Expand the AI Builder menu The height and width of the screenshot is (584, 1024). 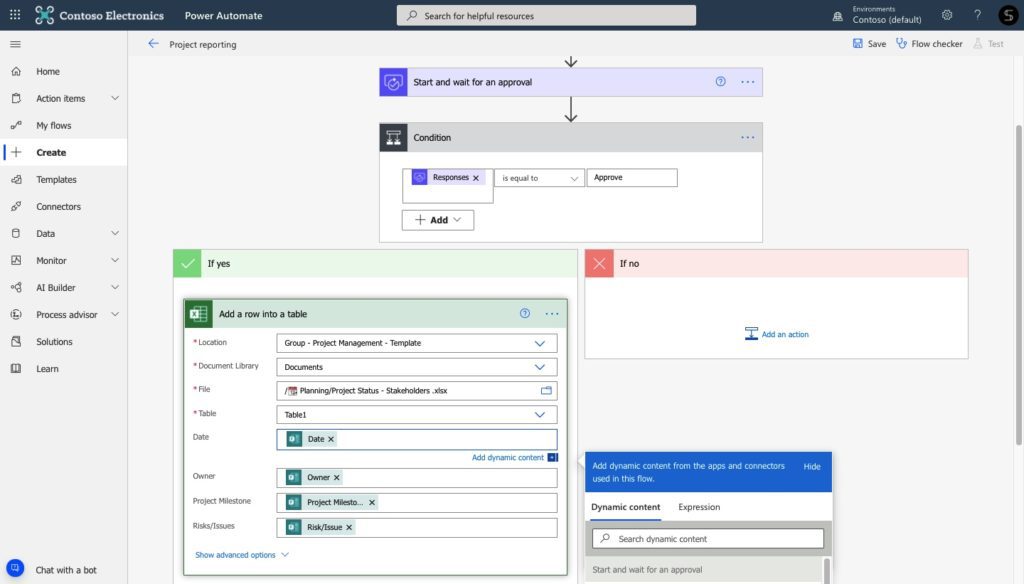(x=115, y=287)
